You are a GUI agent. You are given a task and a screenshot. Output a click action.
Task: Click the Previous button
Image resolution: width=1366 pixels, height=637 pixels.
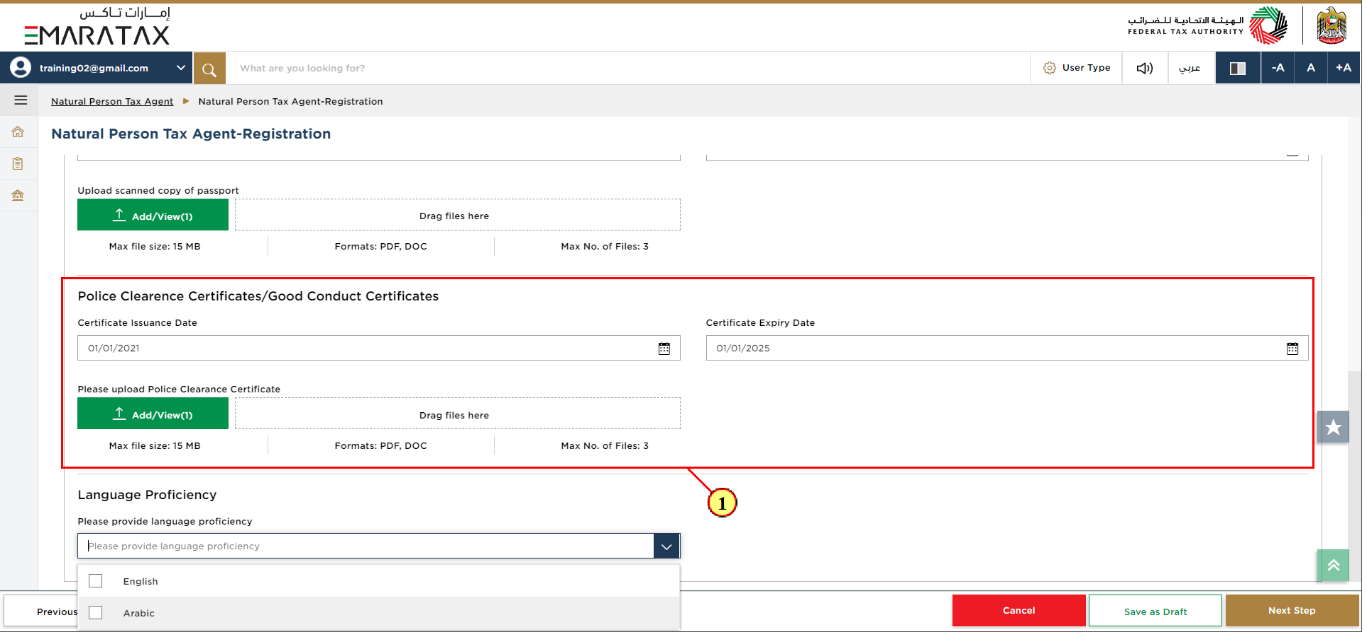coord(41,611)
